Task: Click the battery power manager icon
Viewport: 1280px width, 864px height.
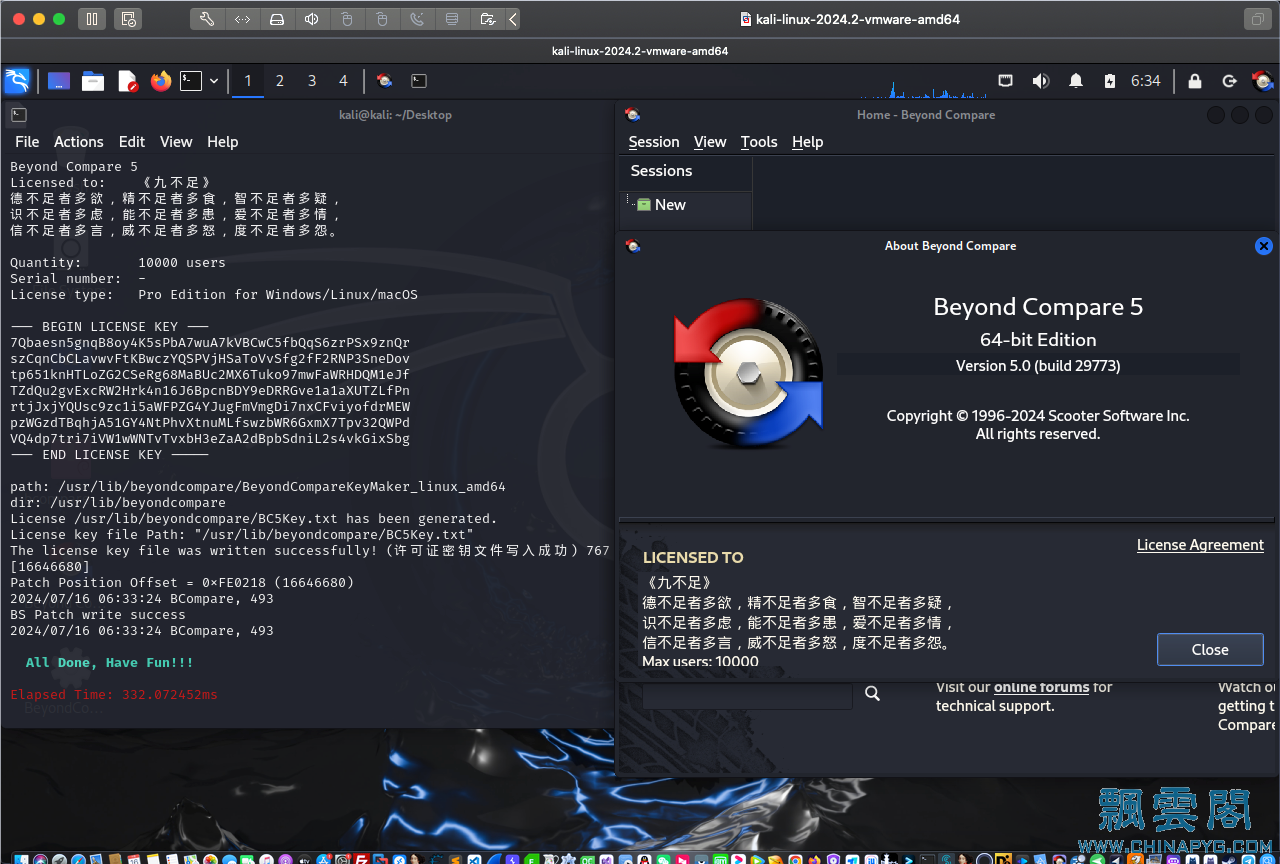Action: pos(1109,81)
